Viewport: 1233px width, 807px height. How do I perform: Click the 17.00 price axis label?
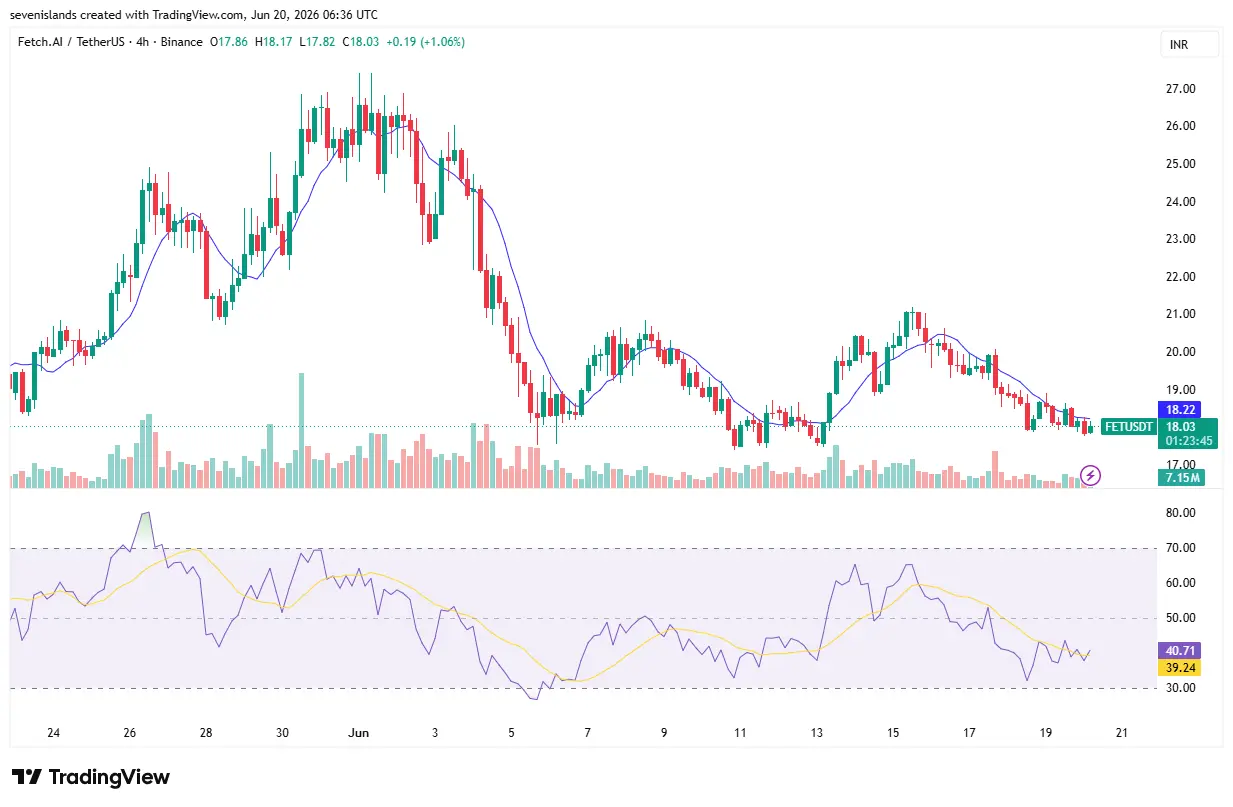[x=1181, y=465]
